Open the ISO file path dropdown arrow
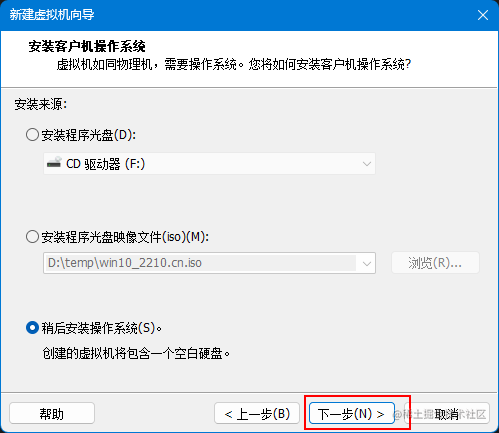The height and width of the screenshot is (433, 499). click(x=367, y=263)
